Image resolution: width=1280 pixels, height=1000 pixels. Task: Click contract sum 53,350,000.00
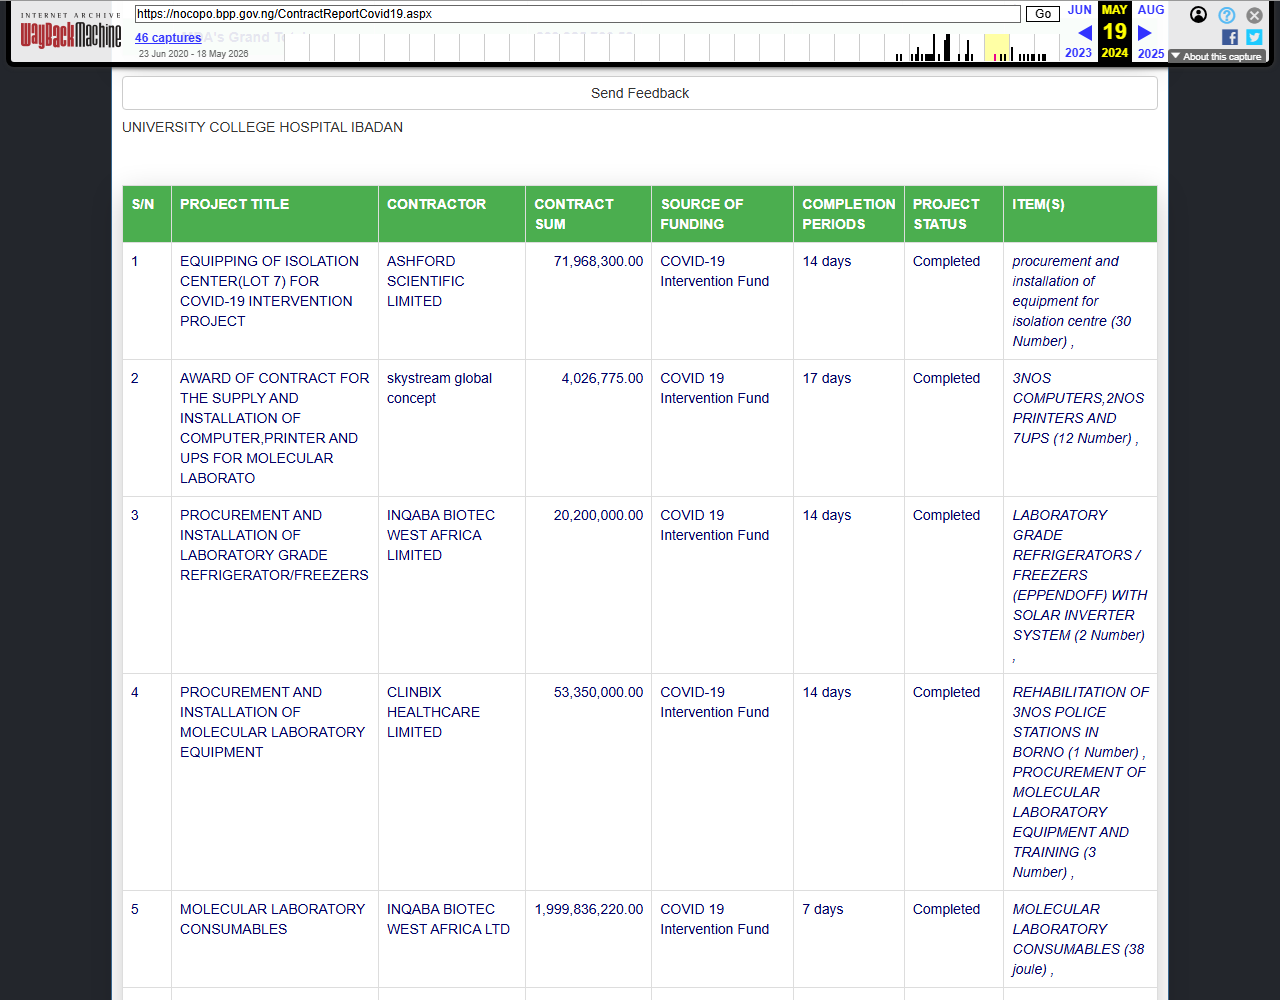pos(598,692)
